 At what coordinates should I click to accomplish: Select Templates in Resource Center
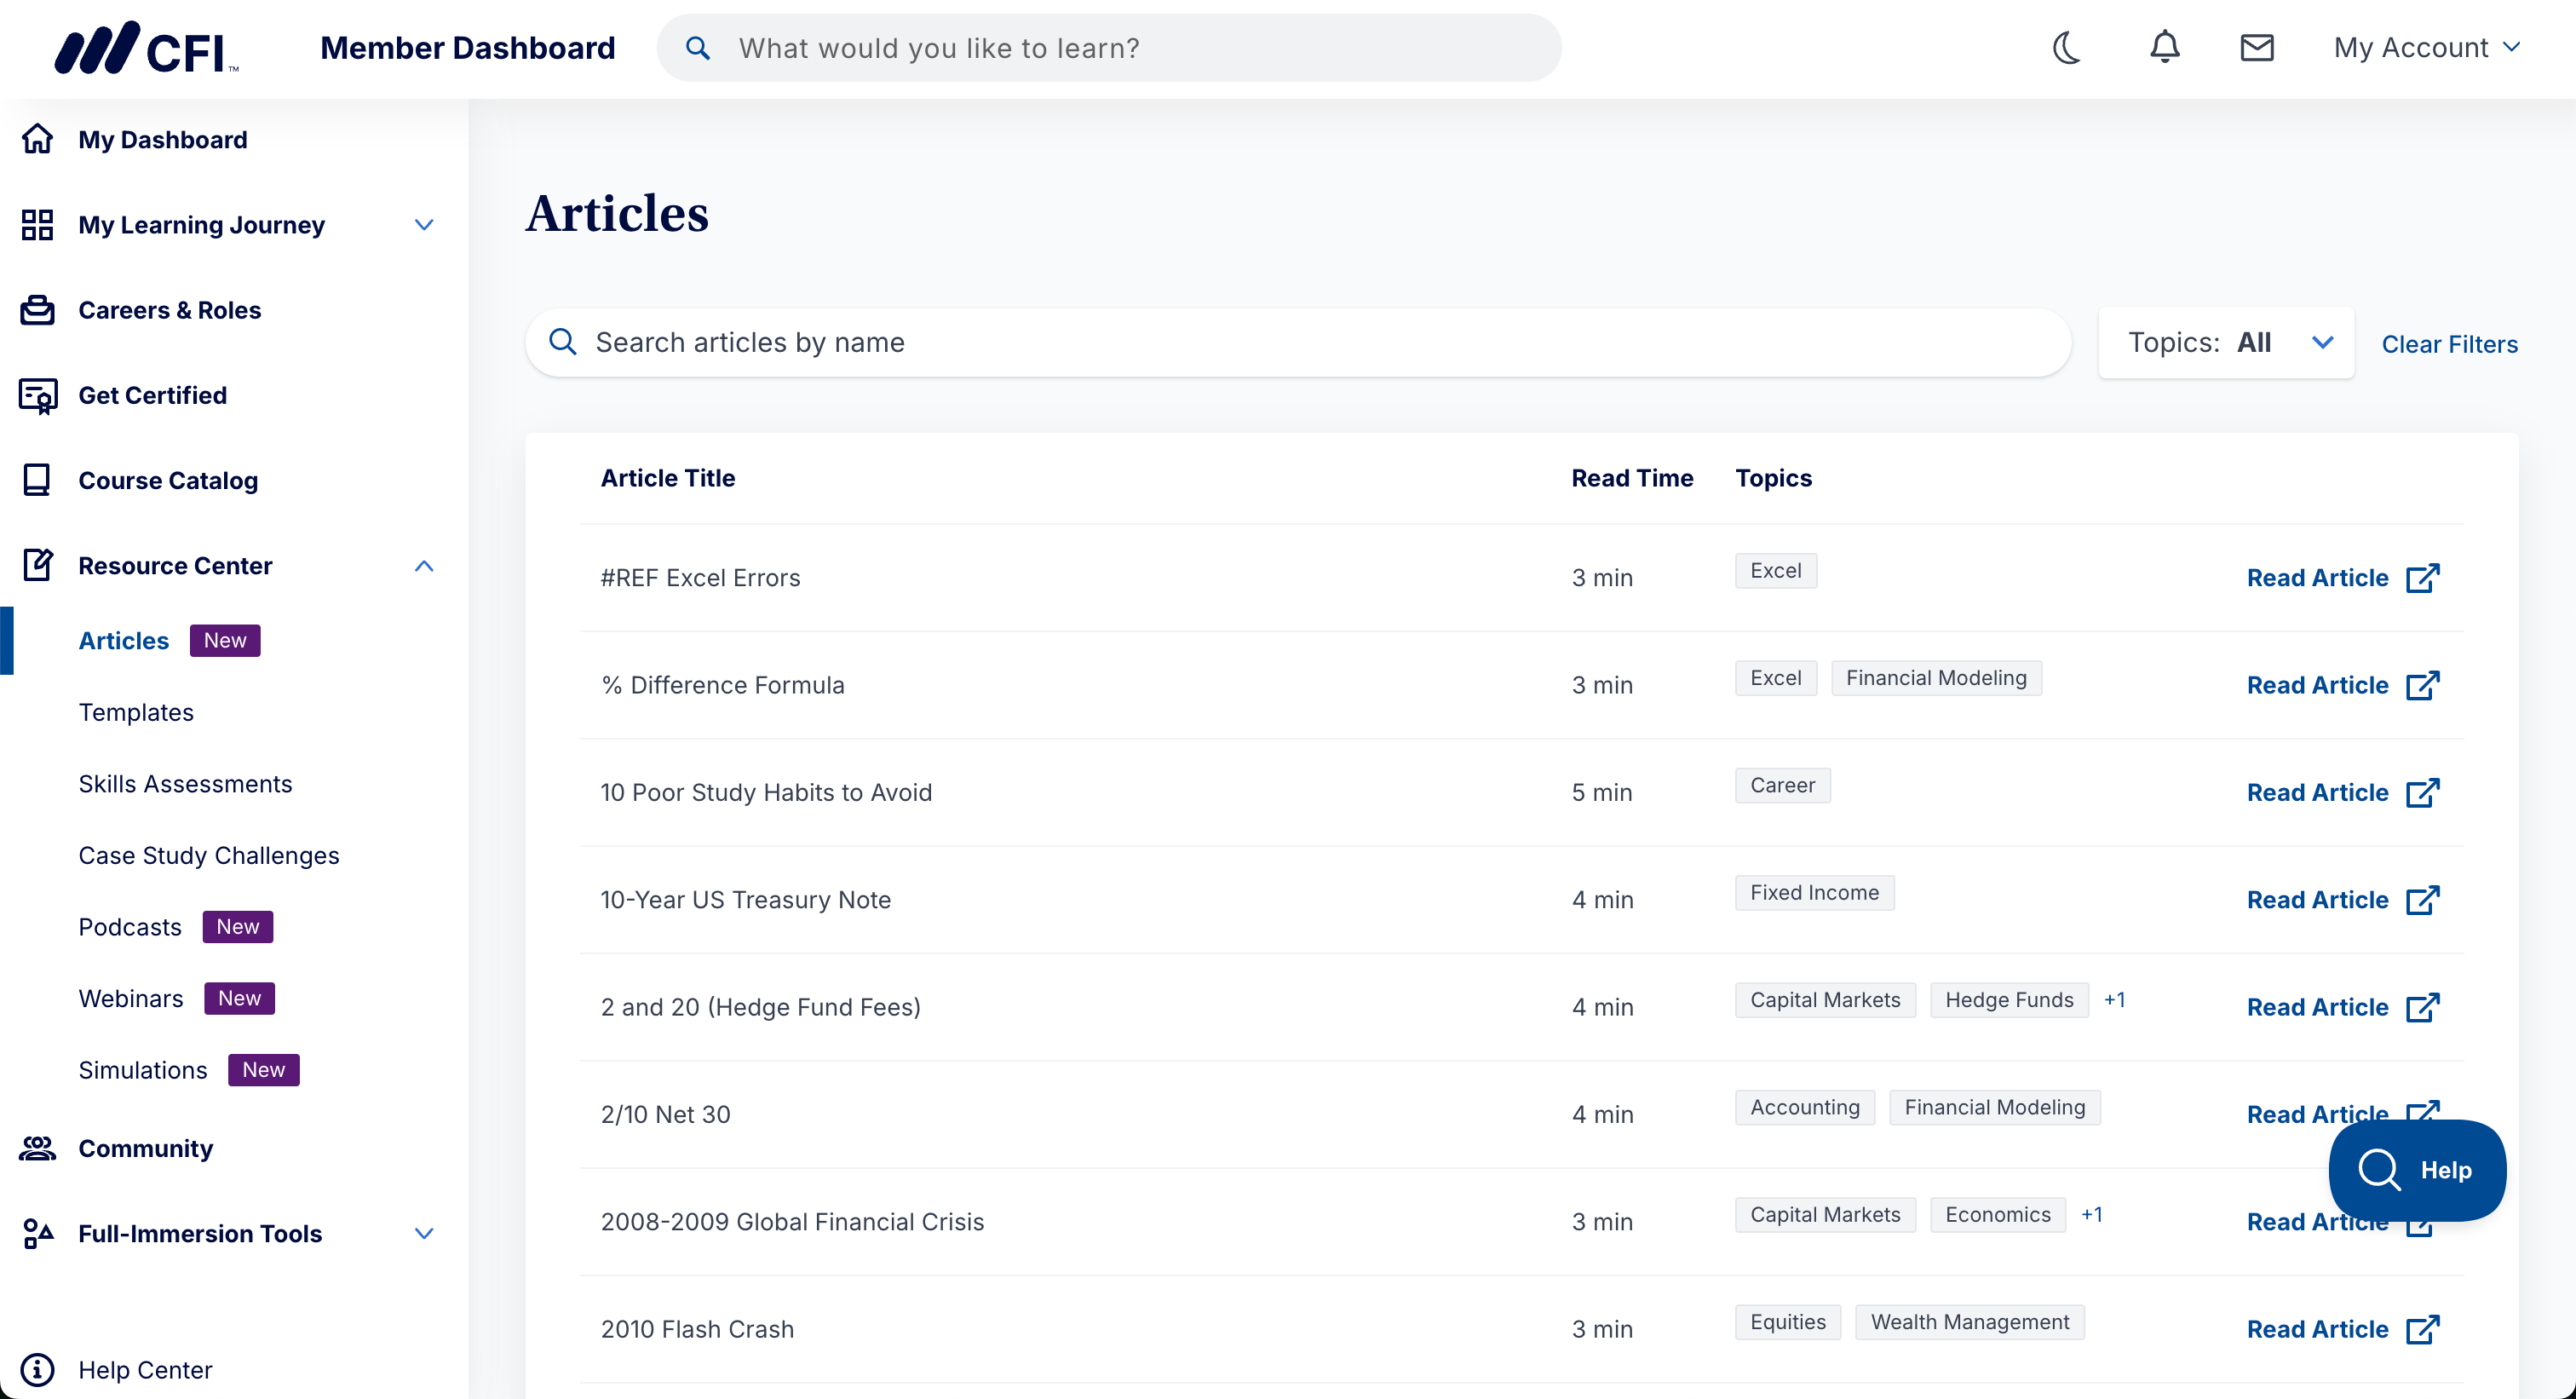pyautogui.click(x=136, y=712)
